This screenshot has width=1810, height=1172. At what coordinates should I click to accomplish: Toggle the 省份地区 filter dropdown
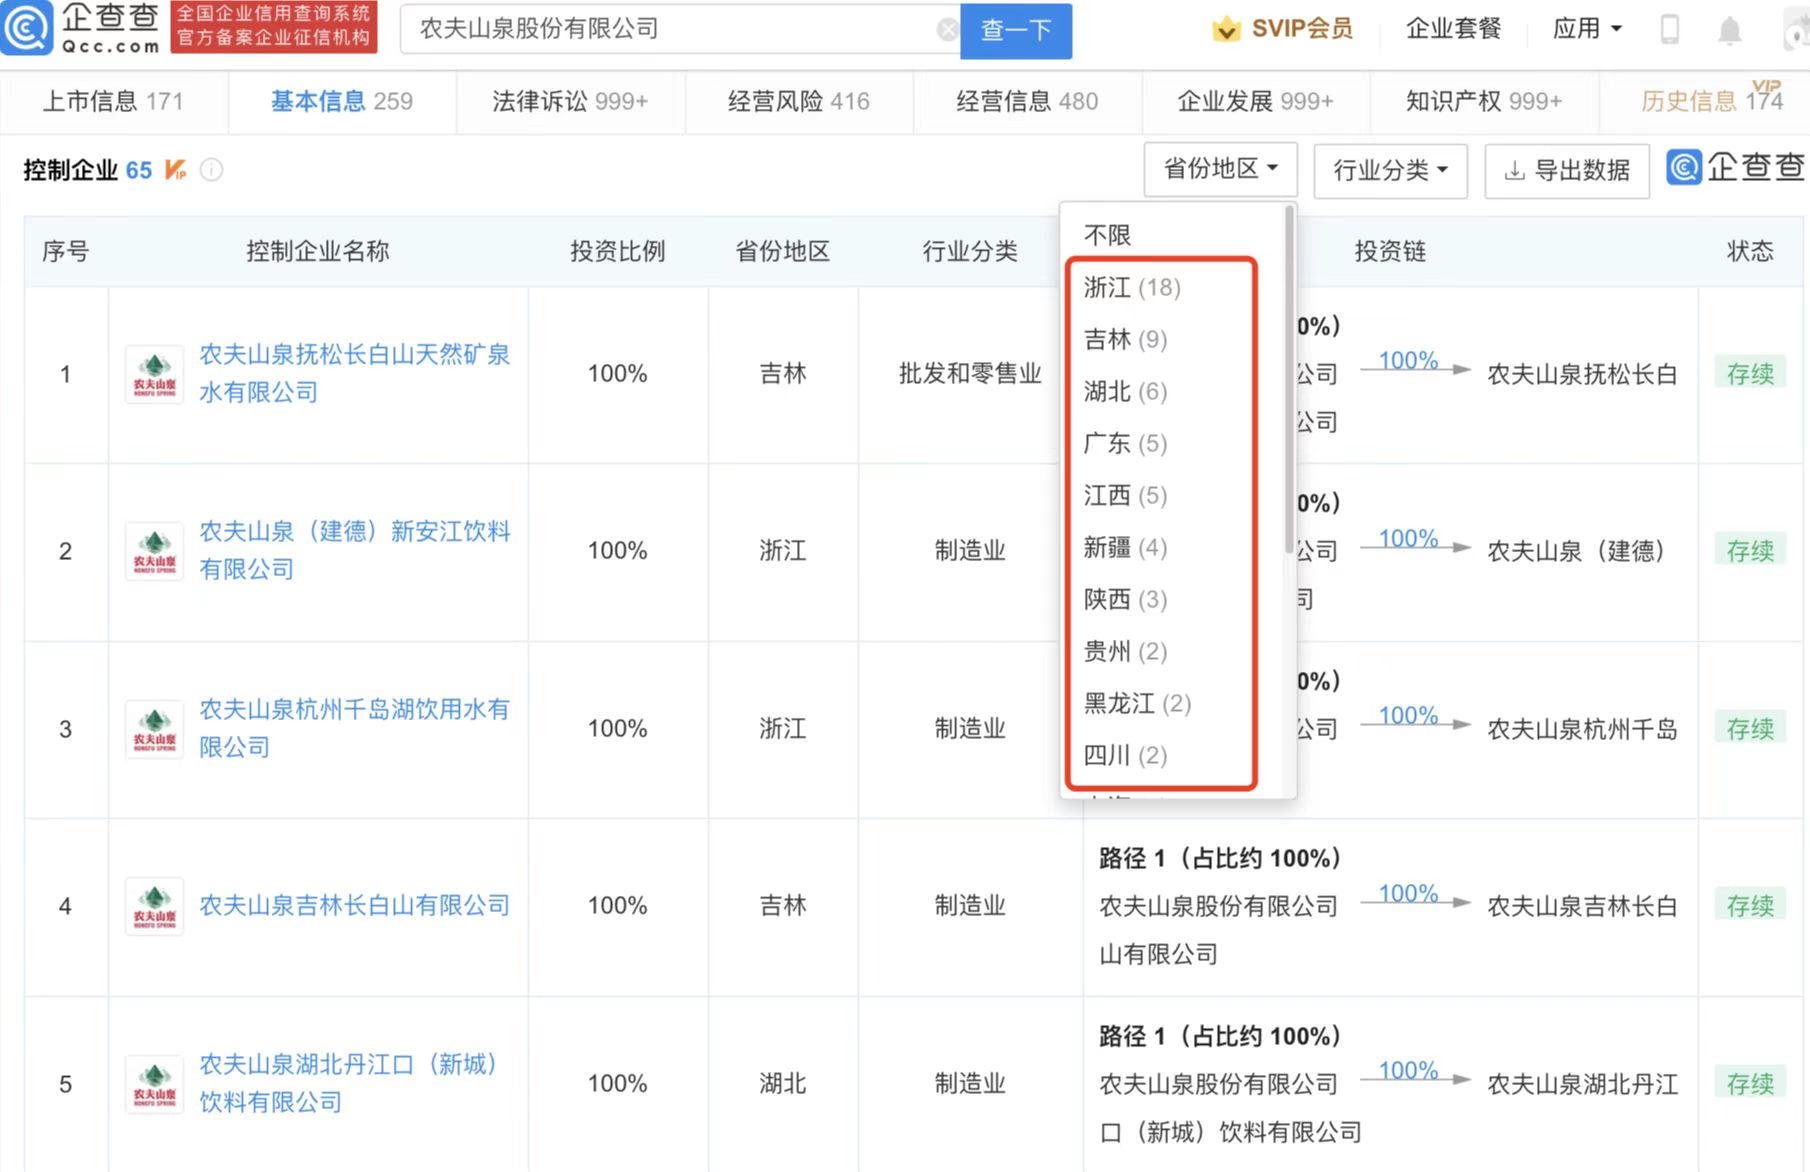pos(1221,169)
